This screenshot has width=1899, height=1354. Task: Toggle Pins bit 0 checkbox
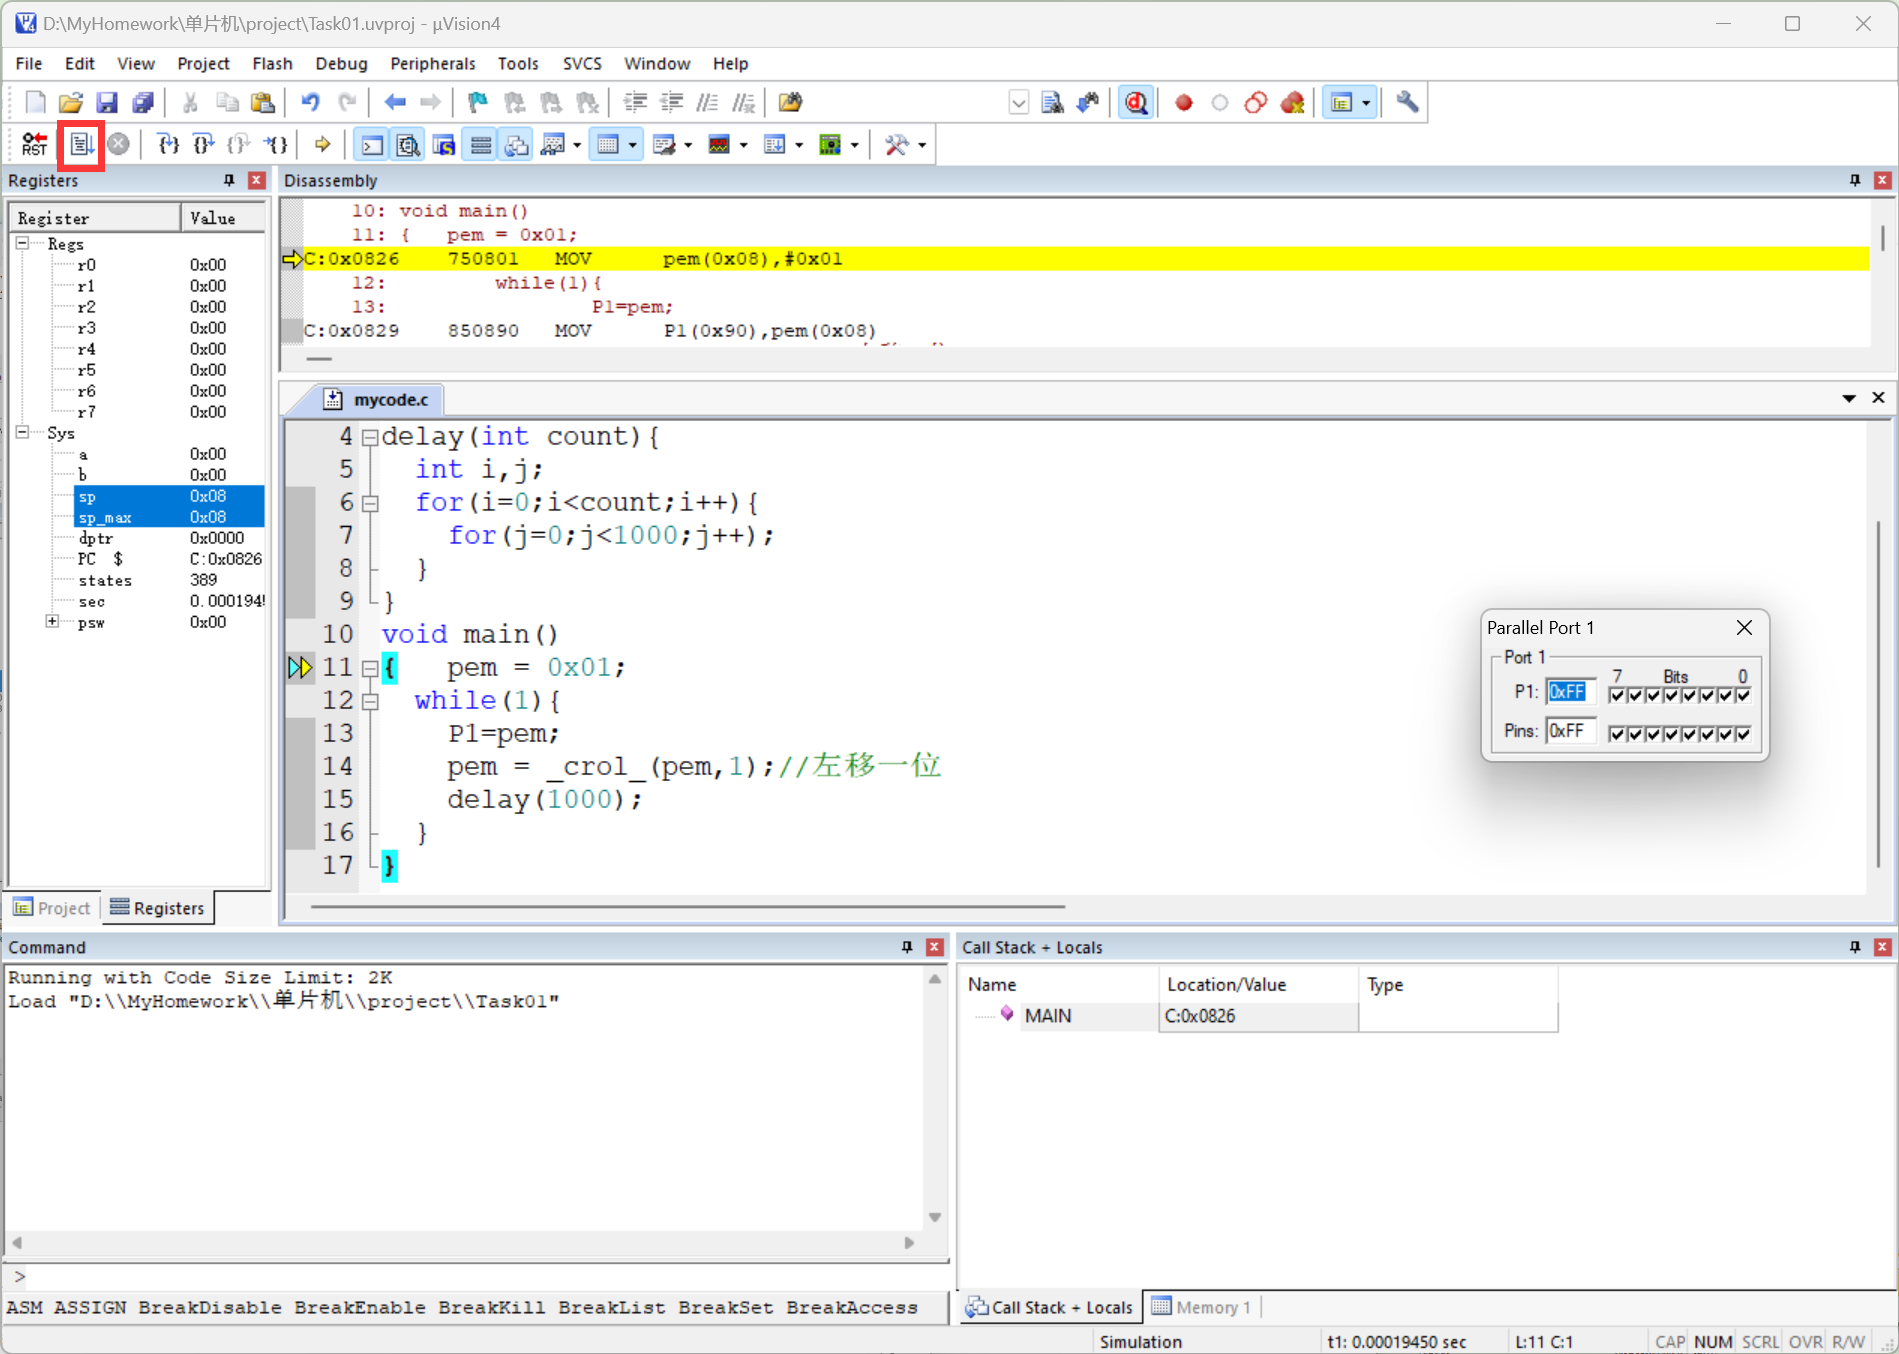click(x=1743, y=734)
